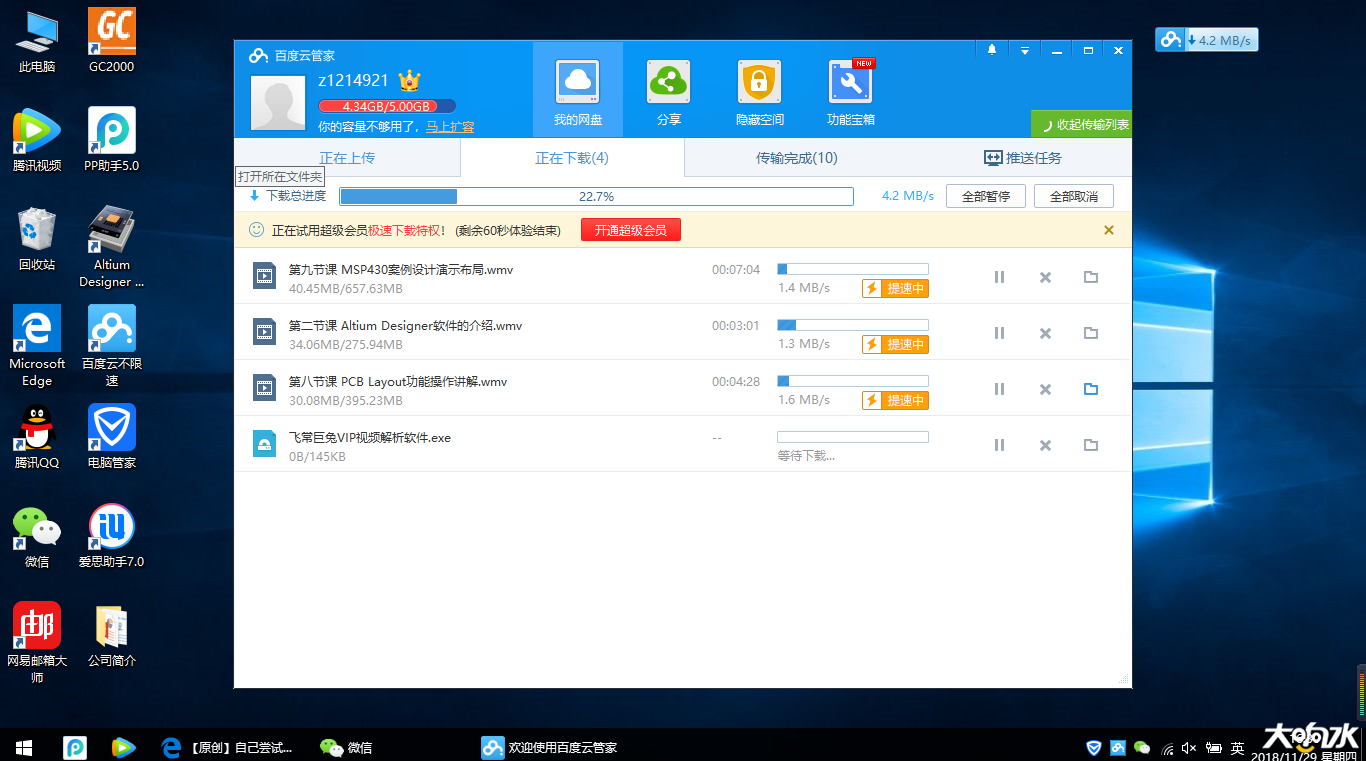This screenshot has width=1366, height=761.
Task: Switch to the 推送任务 tab
Action: tap(1022, 158)
